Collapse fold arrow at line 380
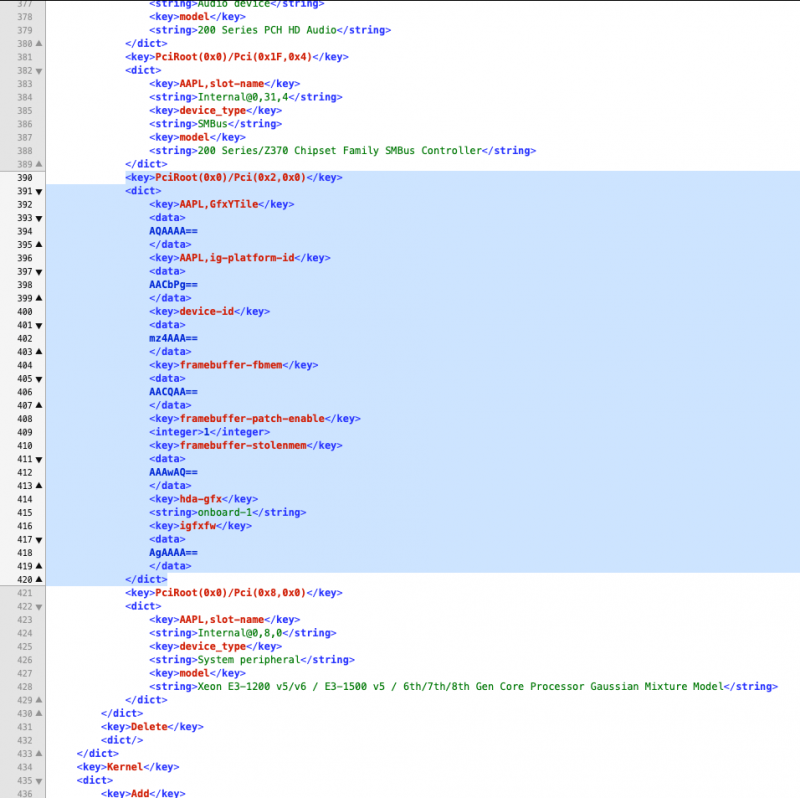This screenshot has height=798, width=800. pos(39,43)
